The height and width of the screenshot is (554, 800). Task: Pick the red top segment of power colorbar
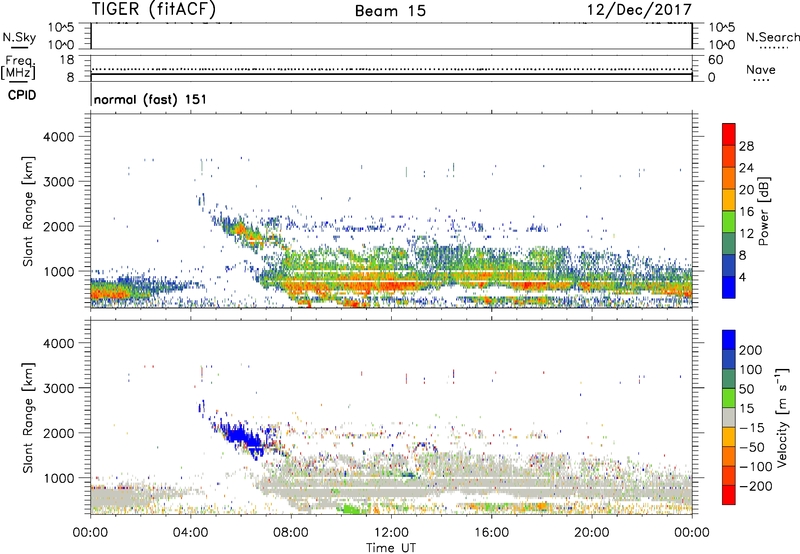pos(729,134)
